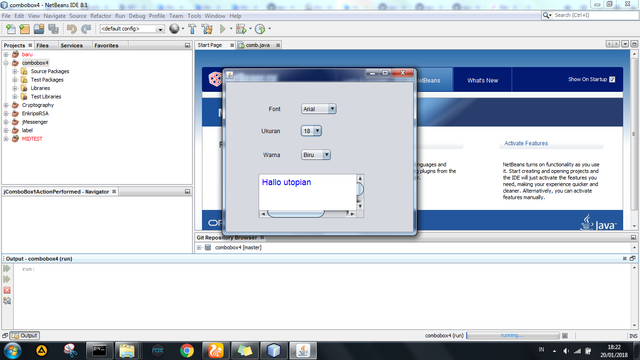Click the running progress bar in status
This screenshot has width=640, height=360.
(x=513, y=336)
